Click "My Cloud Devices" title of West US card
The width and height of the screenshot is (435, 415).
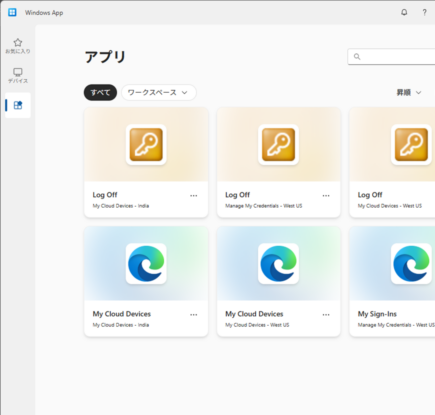click(254, 314)
